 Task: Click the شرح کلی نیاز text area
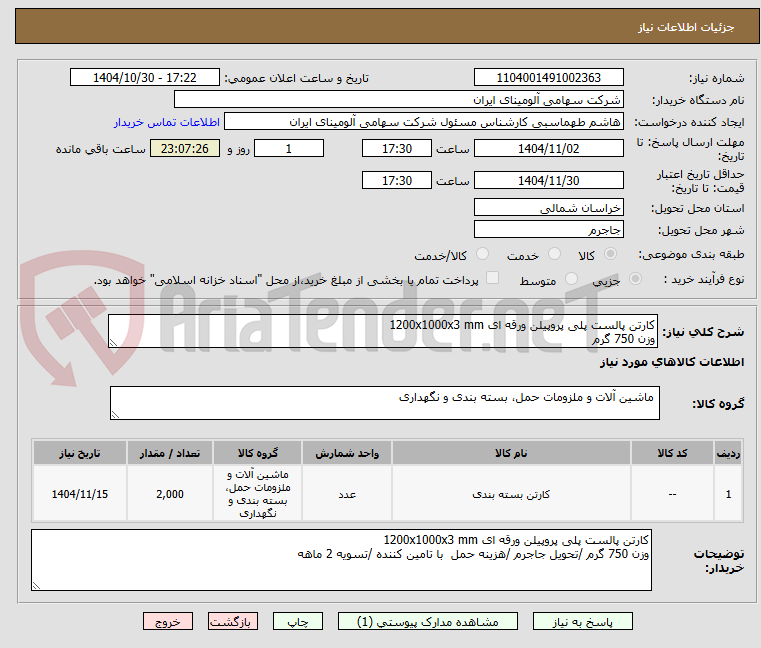382,331
